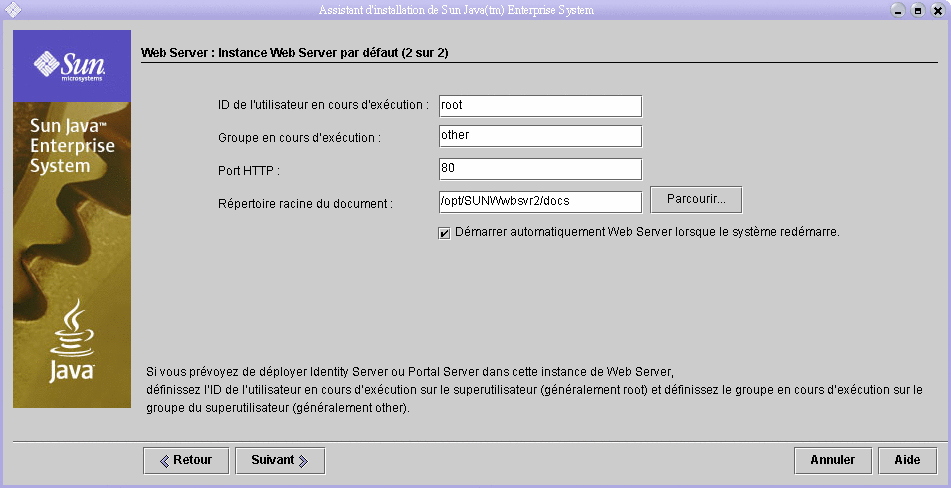Open help with the Aide button

point(907,461)
